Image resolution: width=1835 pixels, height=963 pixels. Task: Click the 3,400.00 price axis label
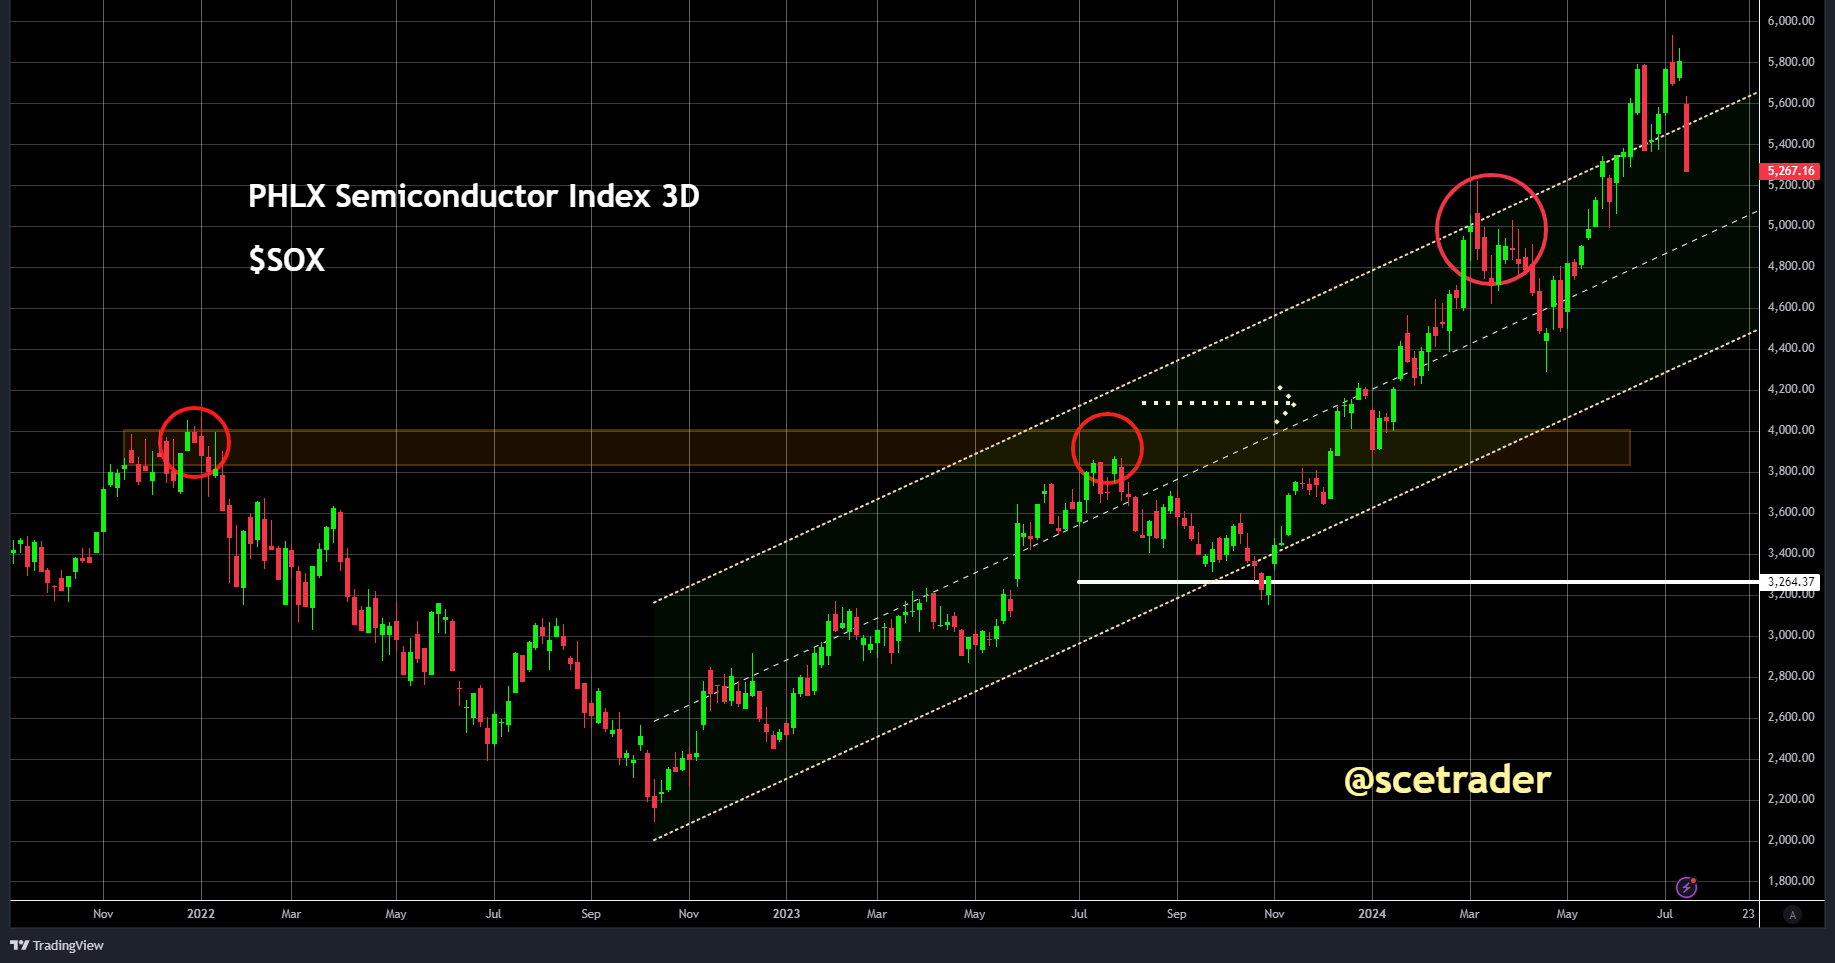point(1791,553)
